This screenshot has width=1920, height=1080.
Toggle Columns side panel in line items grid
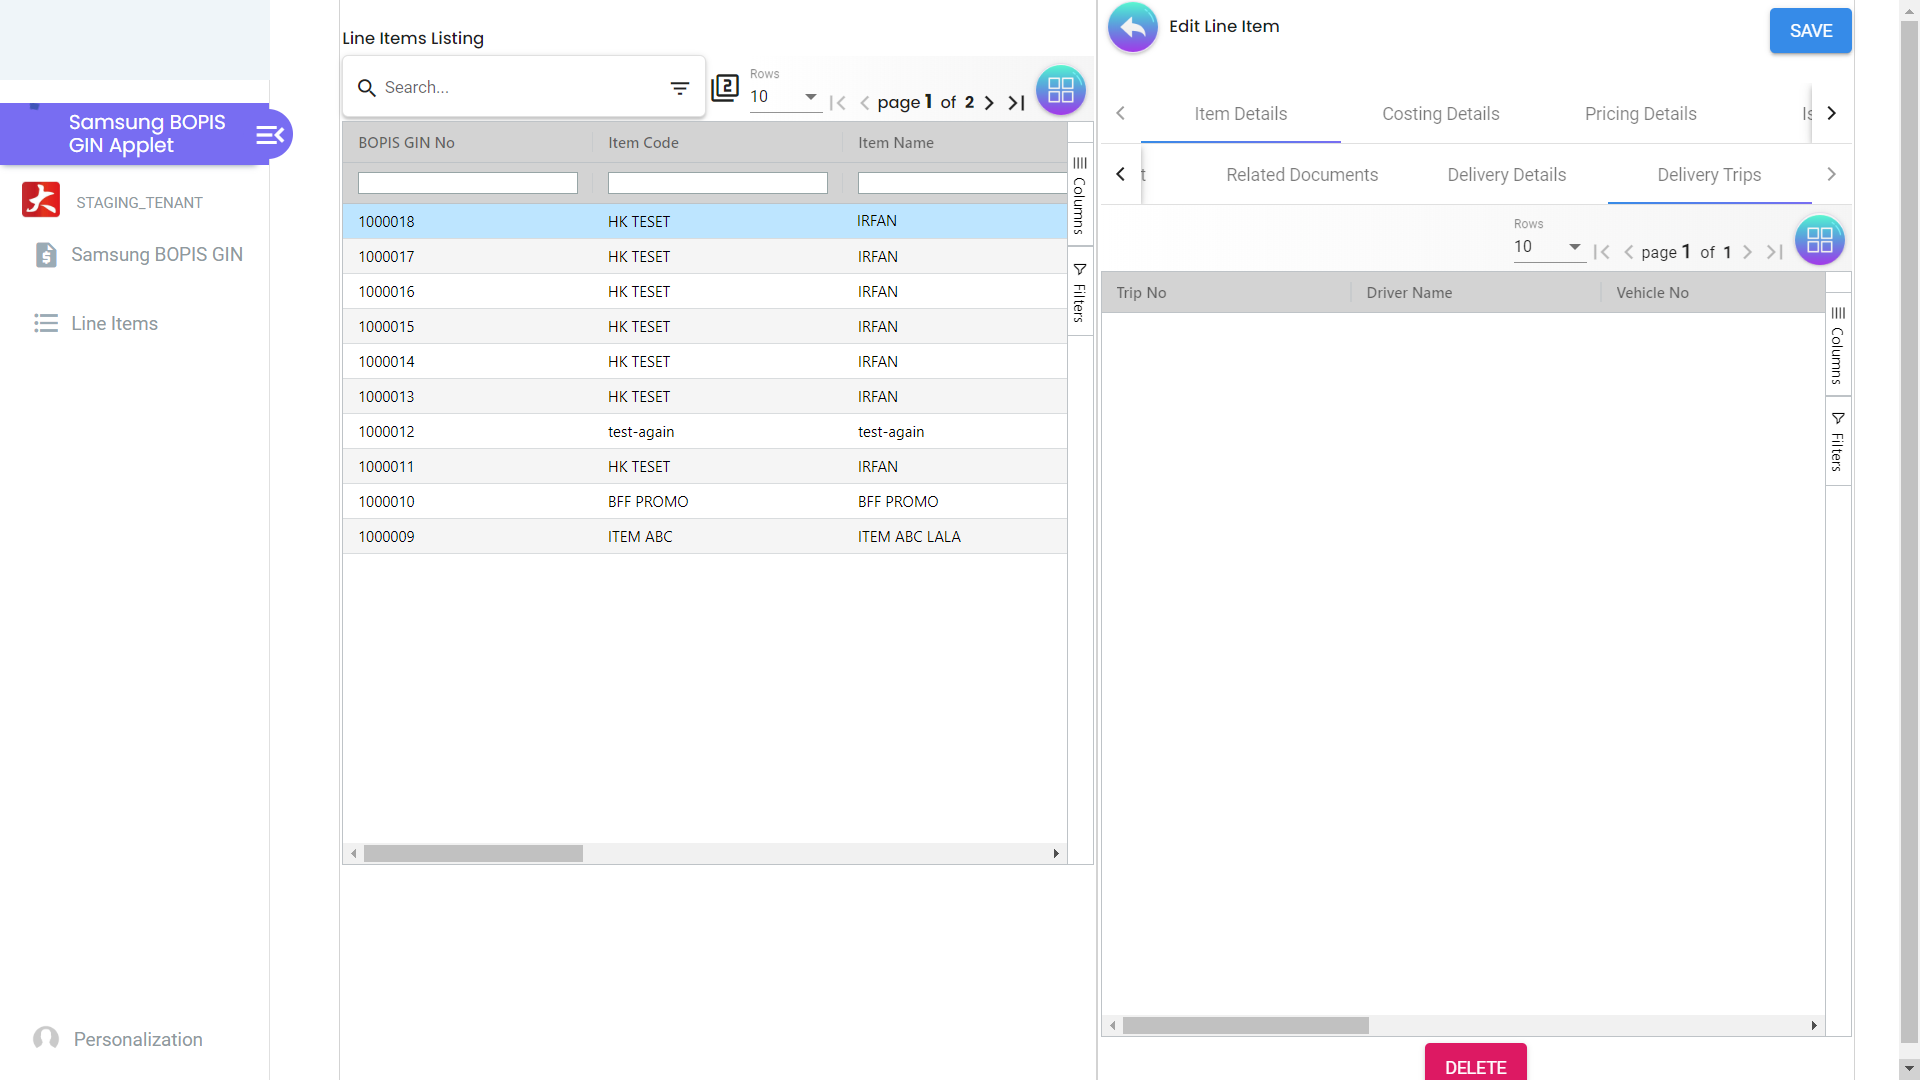coord(1079,195)
